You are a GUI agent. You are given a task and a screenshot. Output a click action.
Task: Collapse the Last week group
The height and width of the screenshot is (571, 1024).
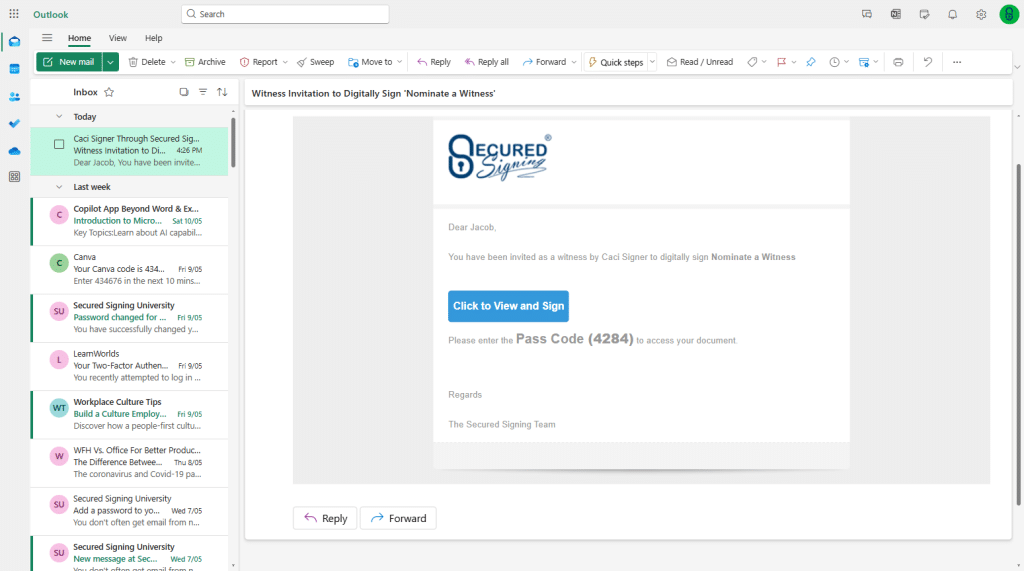(59, 187)
